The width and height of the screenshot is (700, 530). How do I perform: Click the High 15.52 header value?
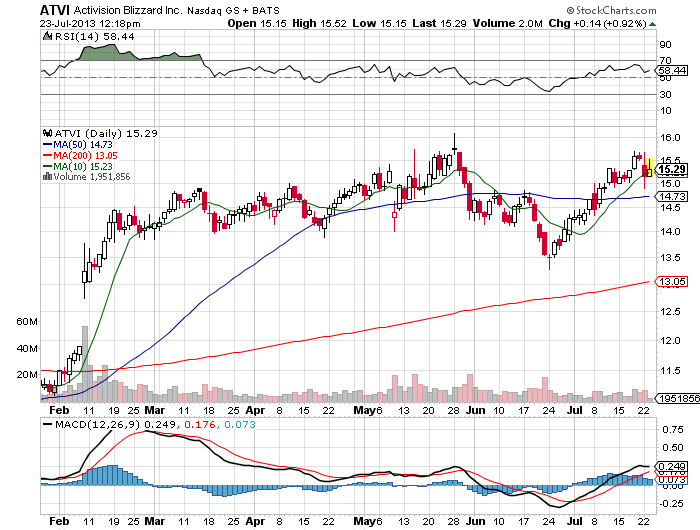point(319,23)
